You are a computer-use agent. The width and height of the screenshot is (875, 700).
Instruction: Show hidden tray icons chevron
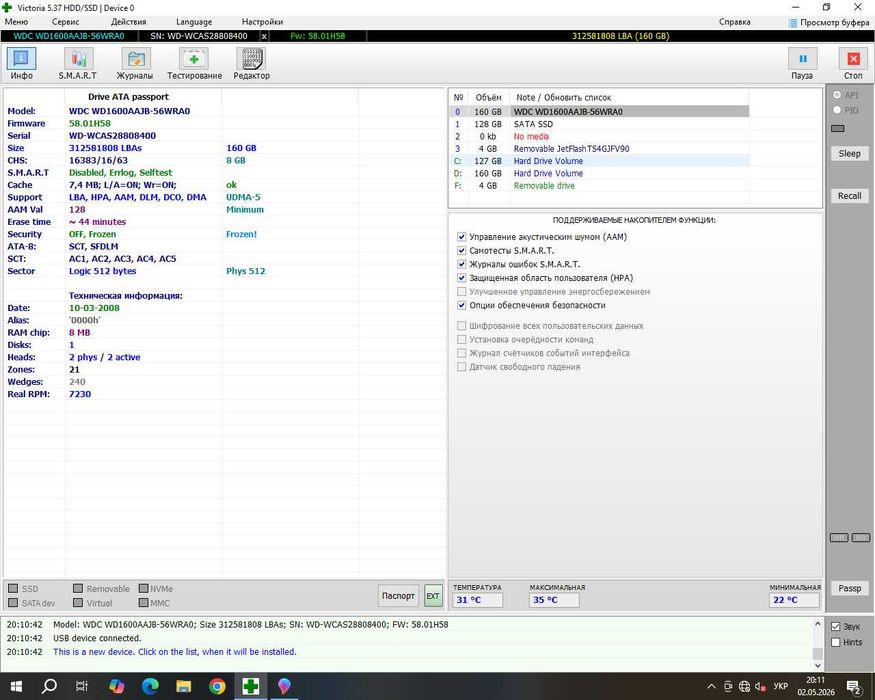coord(711,686)
